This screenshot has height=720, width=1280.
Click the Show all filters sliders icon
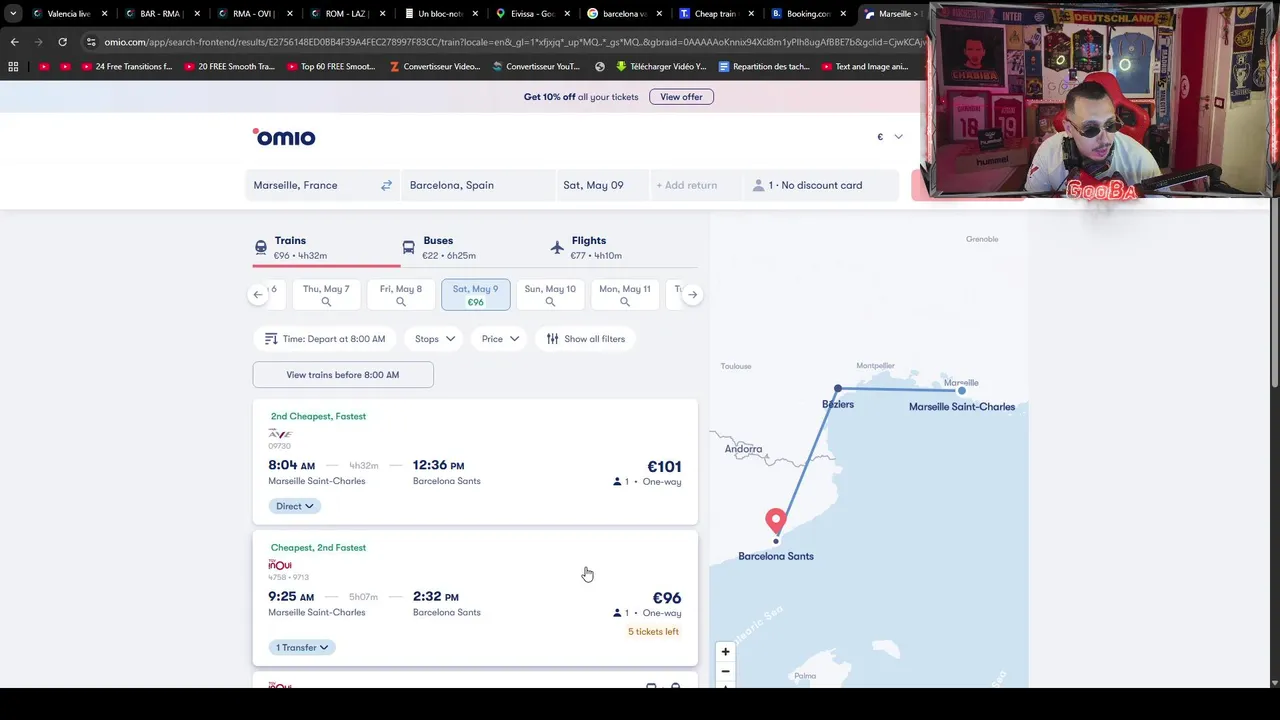(x=552, y=339)
